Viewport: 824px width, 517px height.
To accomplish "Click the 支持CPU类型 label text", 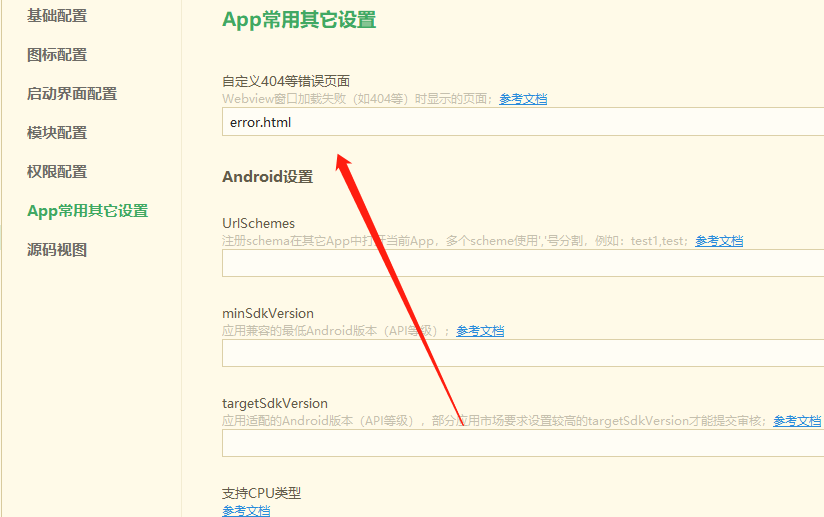I will (x=261, y=493).
